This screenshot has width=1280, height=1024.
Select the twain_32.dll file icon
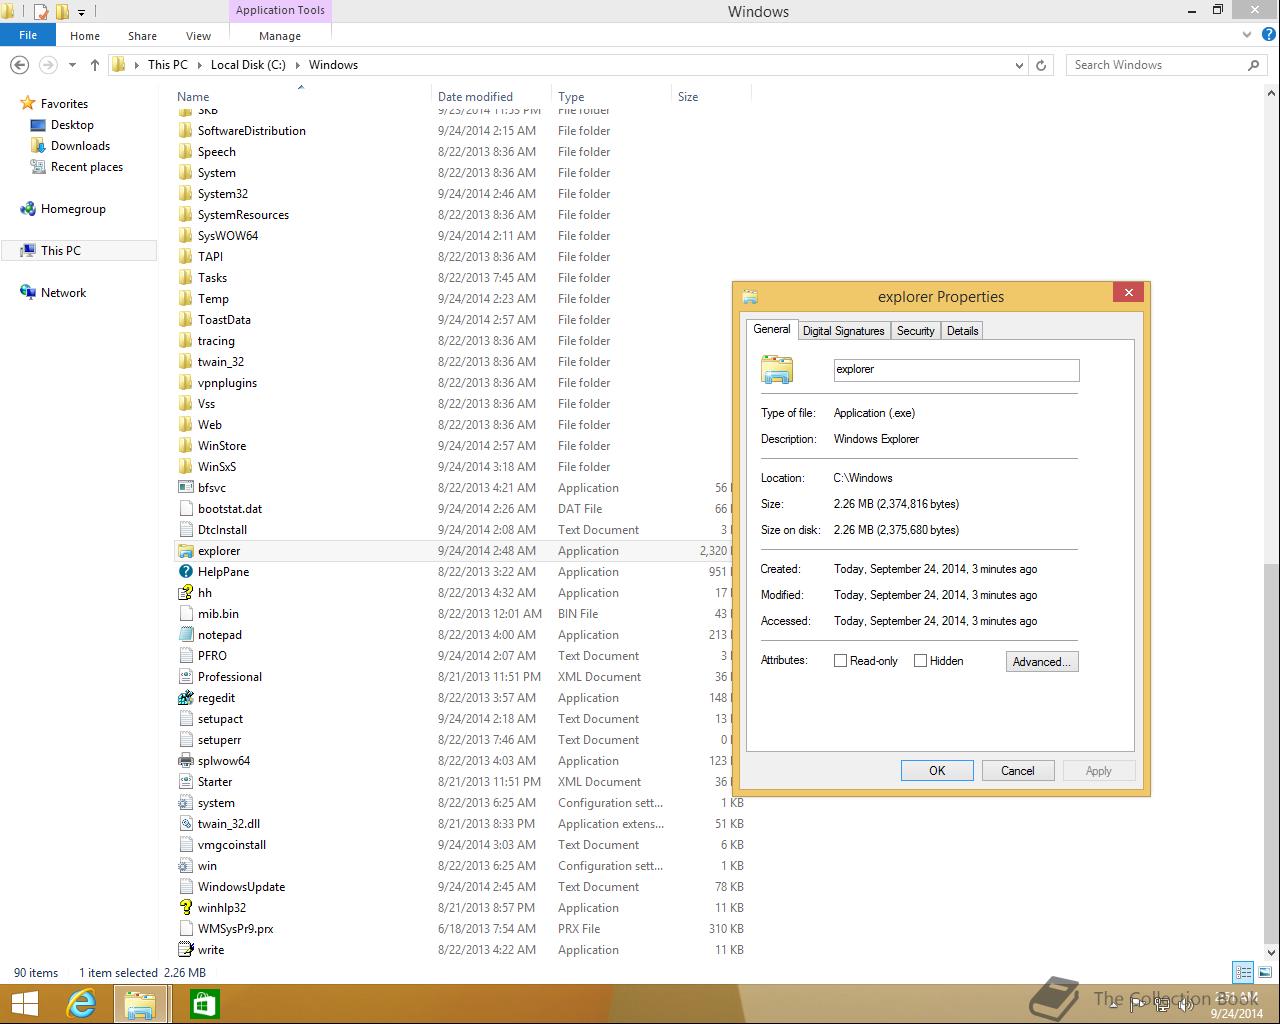coord(185,824)
